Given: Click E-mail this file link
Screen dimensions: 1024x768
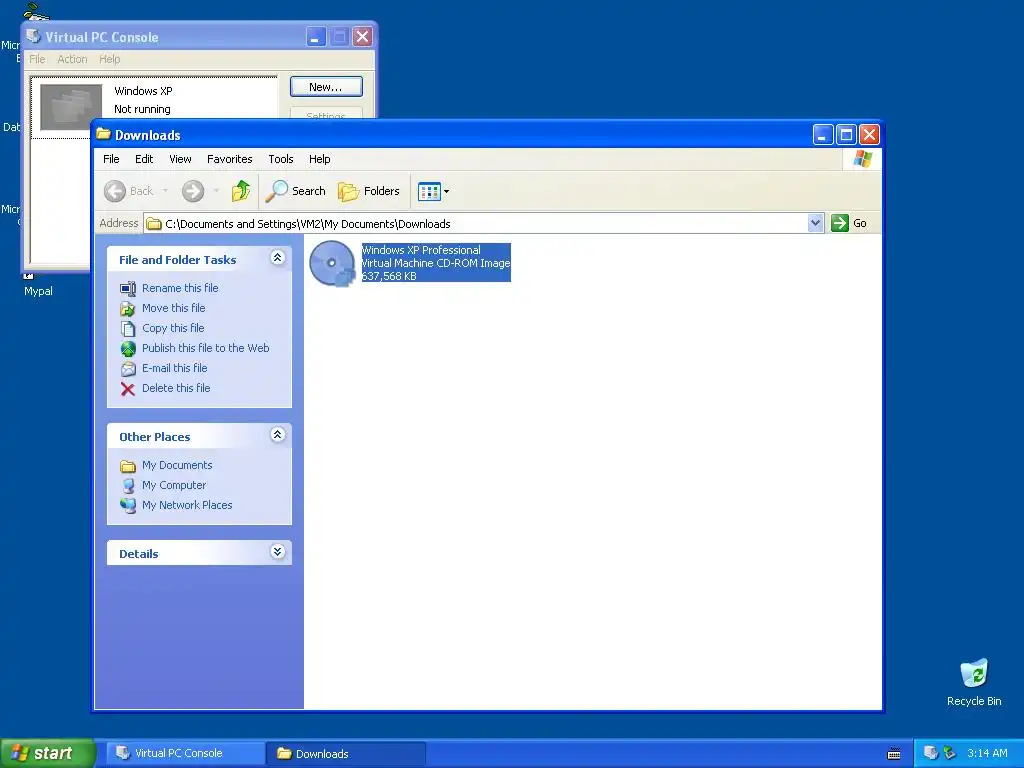Looking at the screenshot, I should pos(174,368).
